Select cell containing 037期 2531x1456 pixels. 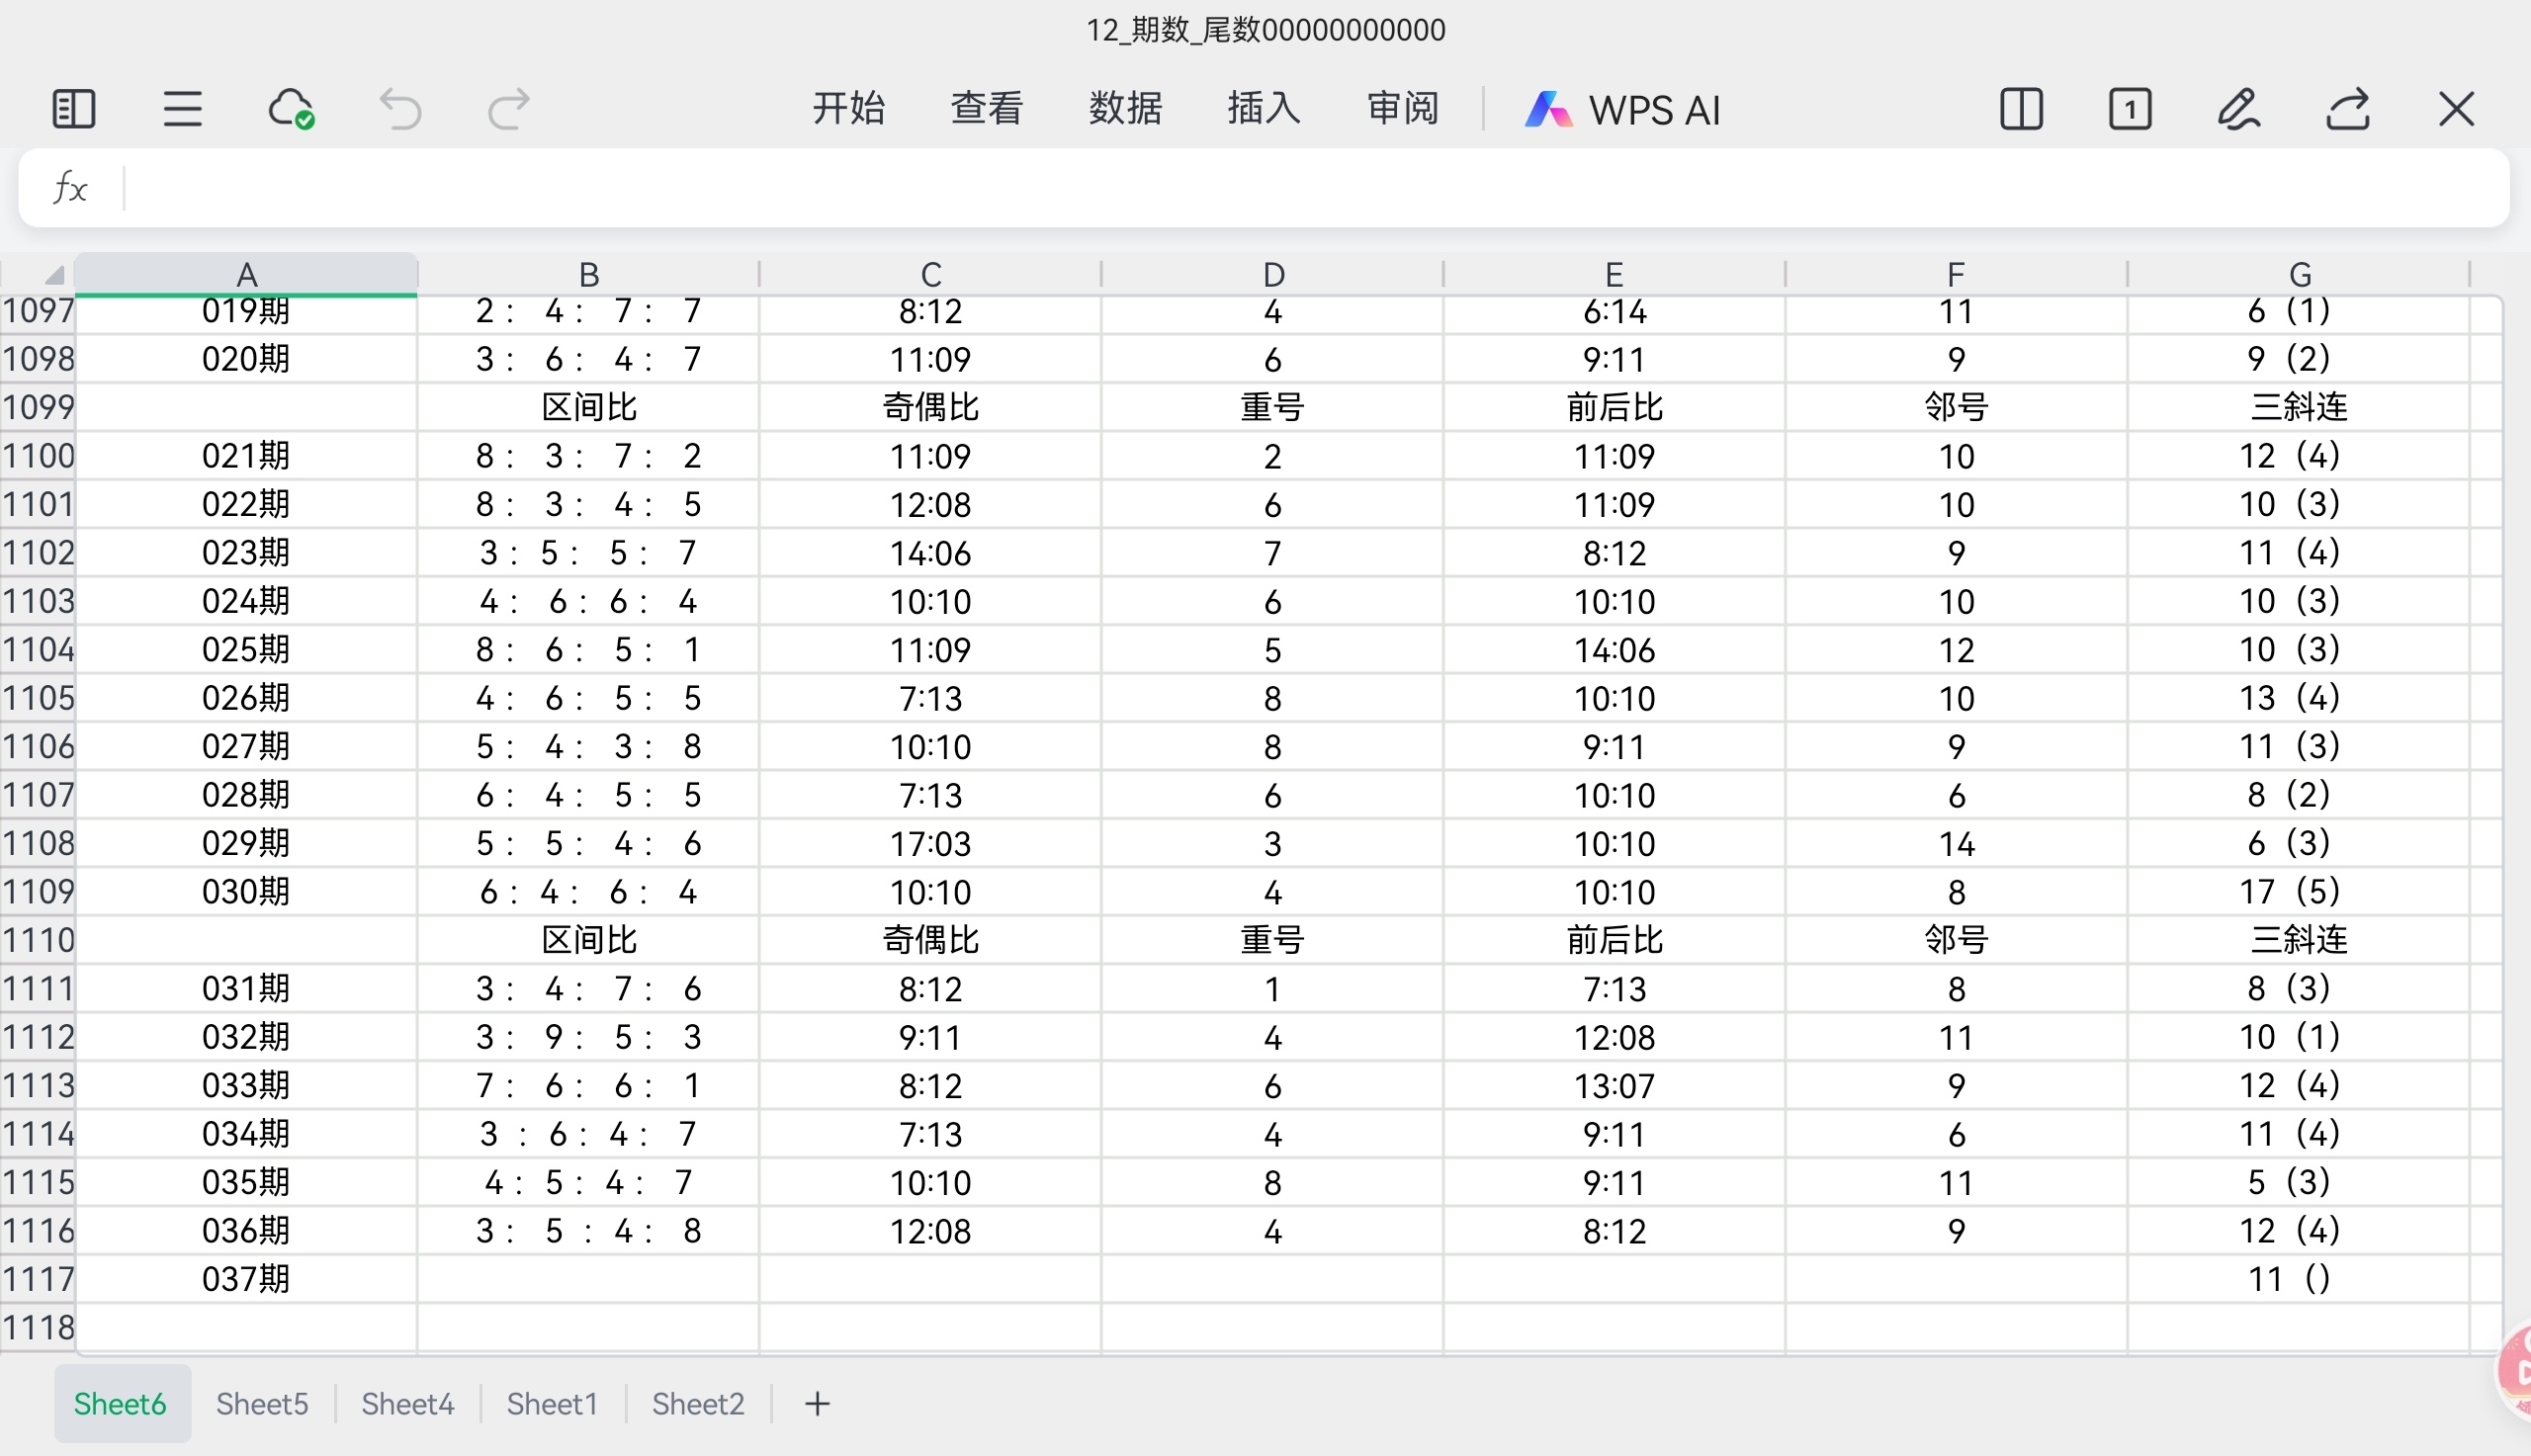(246, 1279)
